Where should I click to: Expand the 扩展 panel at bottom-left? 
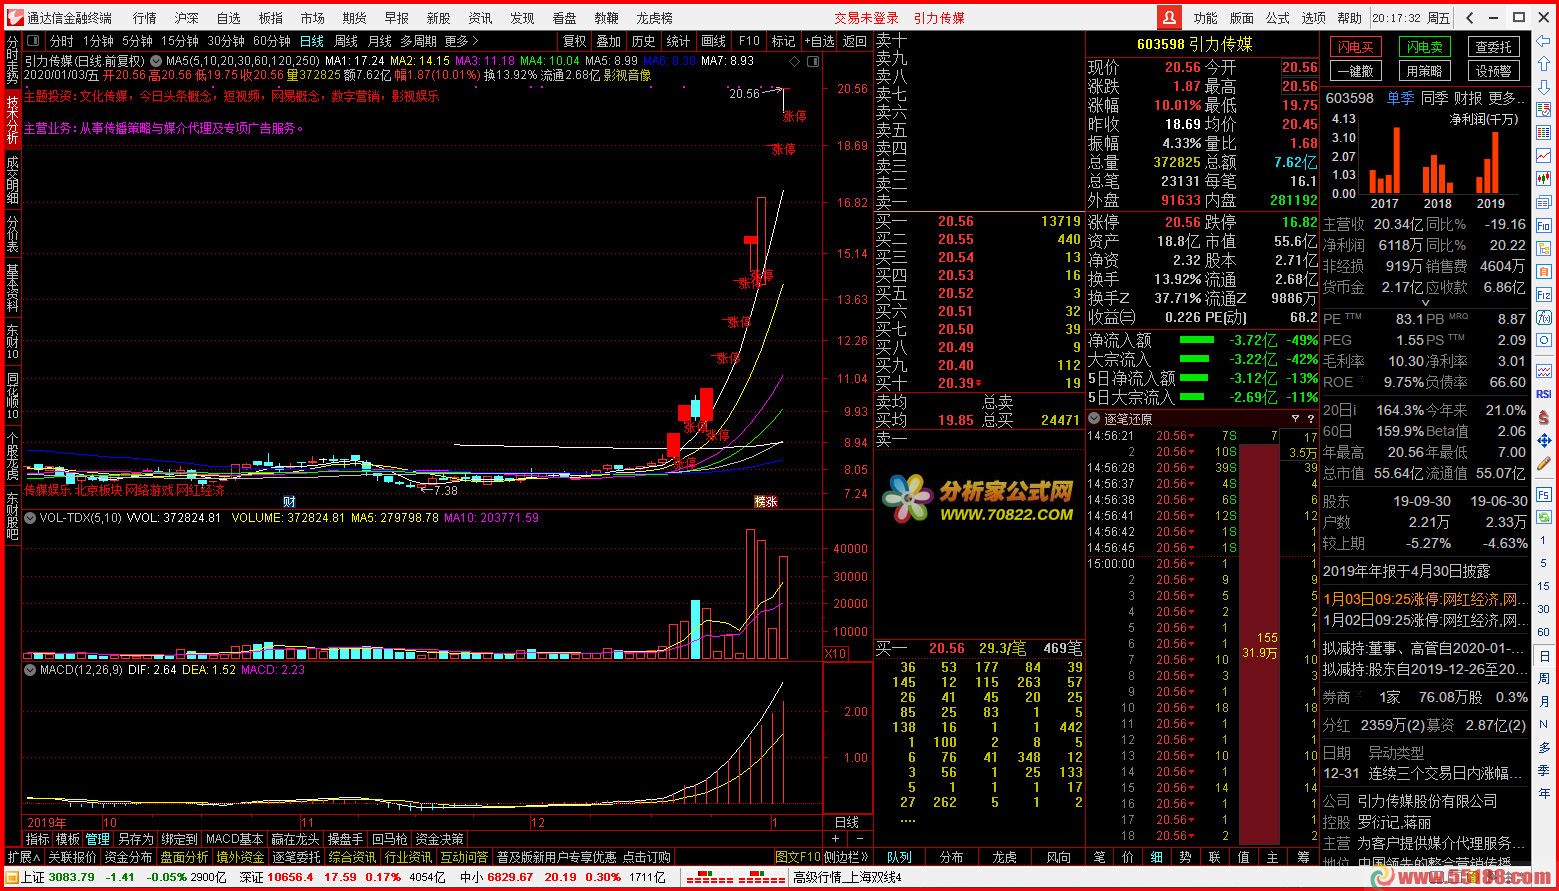23,857
